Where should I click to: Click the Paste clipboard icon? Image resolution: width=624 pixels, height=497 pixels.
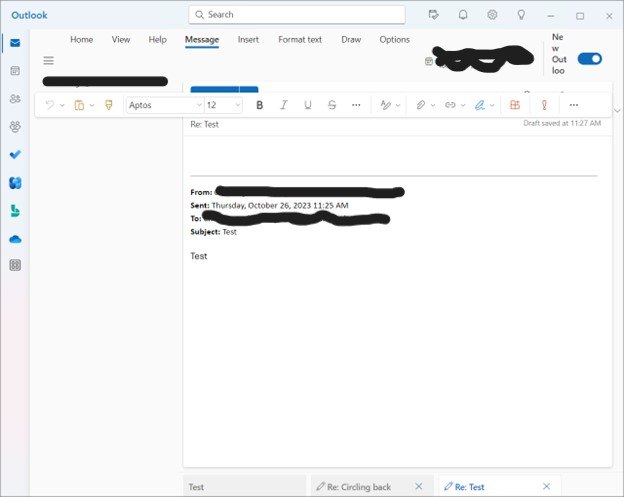pos(79,105)
